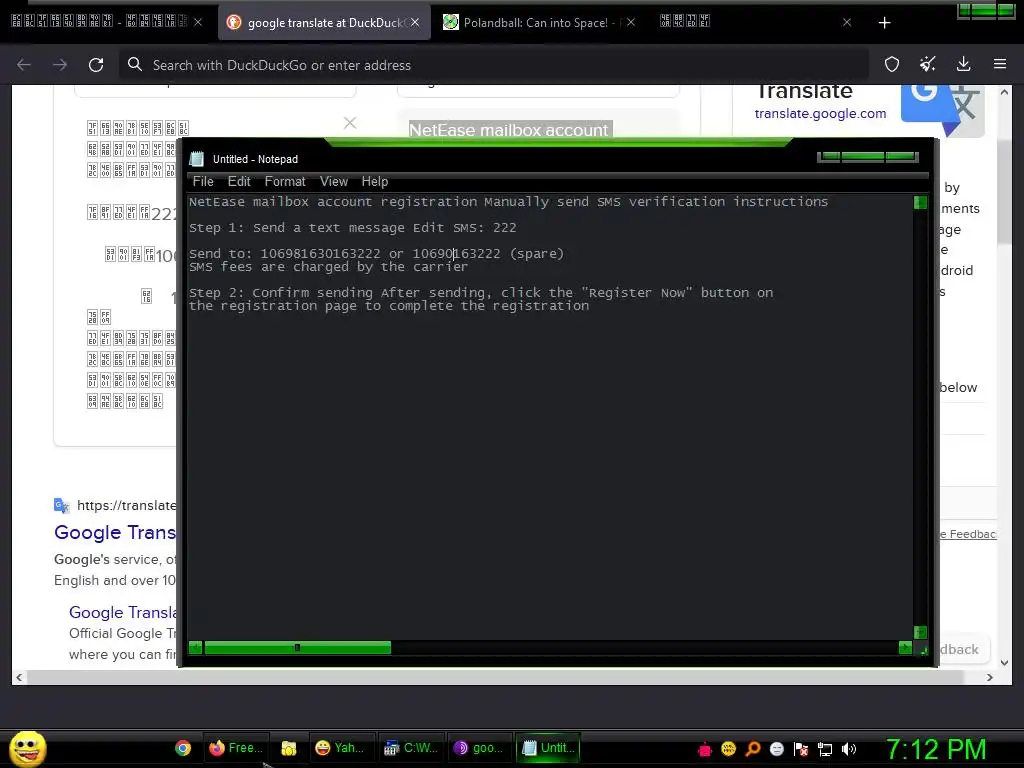
Task: Click Notepad horizontal scrollbar thumb
Action: pos(298,648)
